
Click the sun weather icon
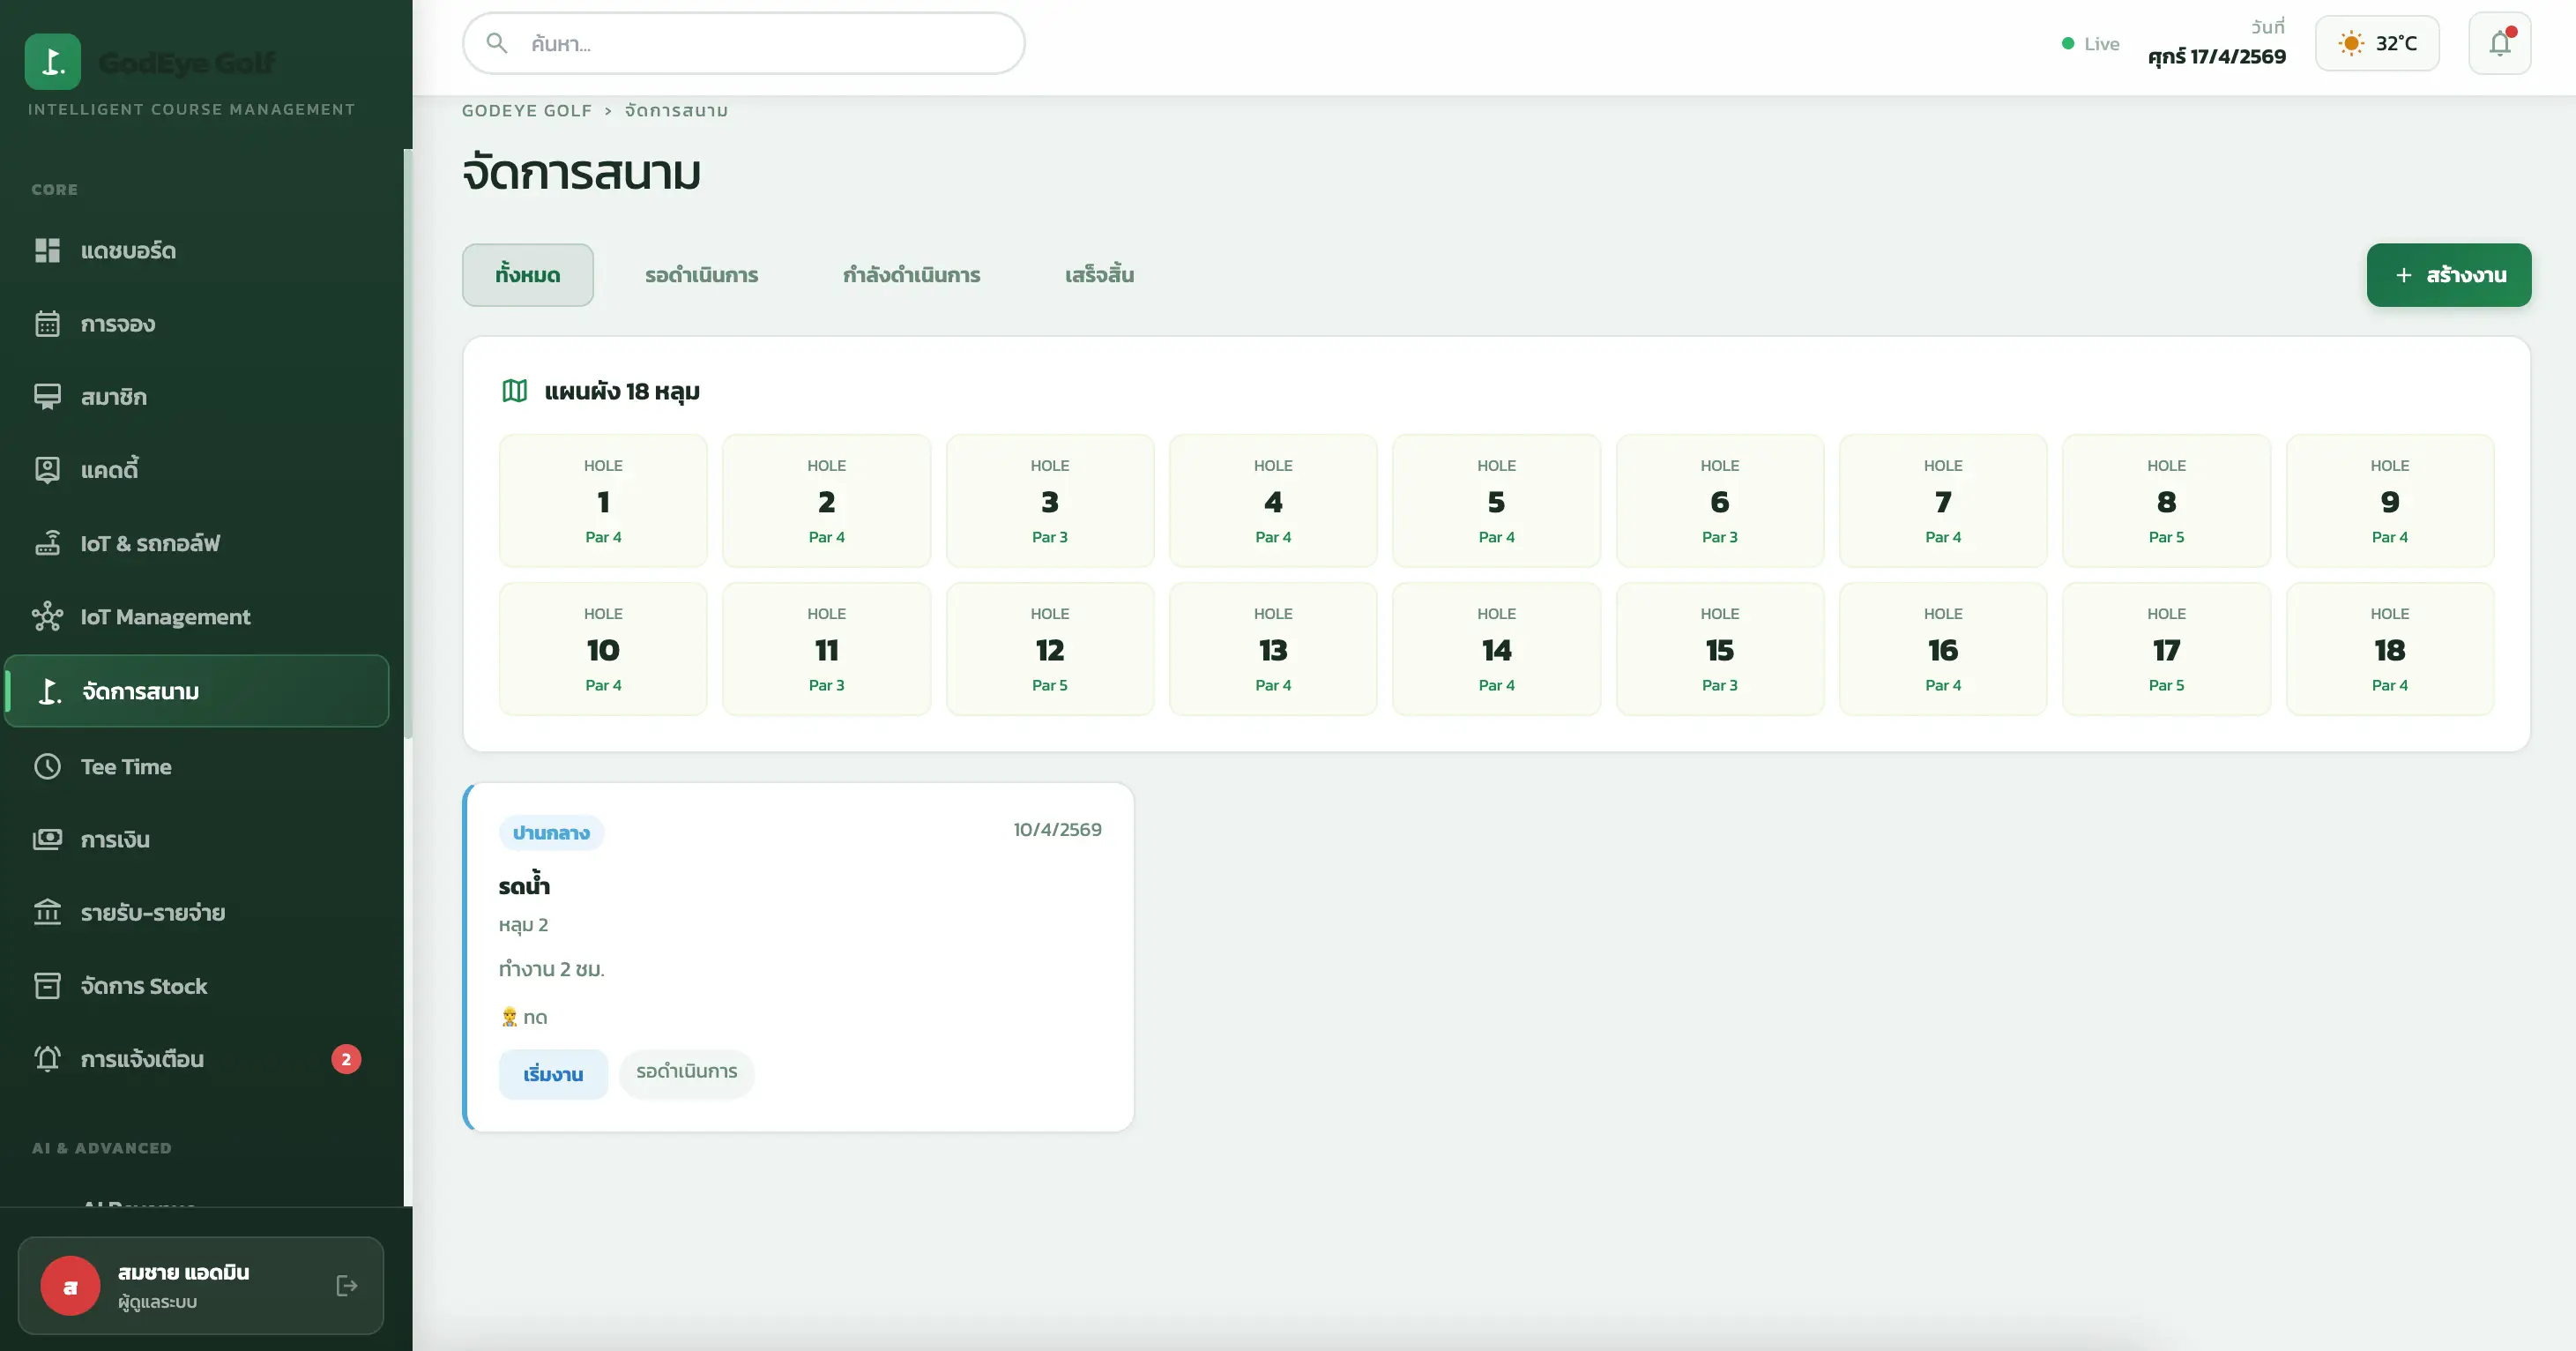(2351, 43)
